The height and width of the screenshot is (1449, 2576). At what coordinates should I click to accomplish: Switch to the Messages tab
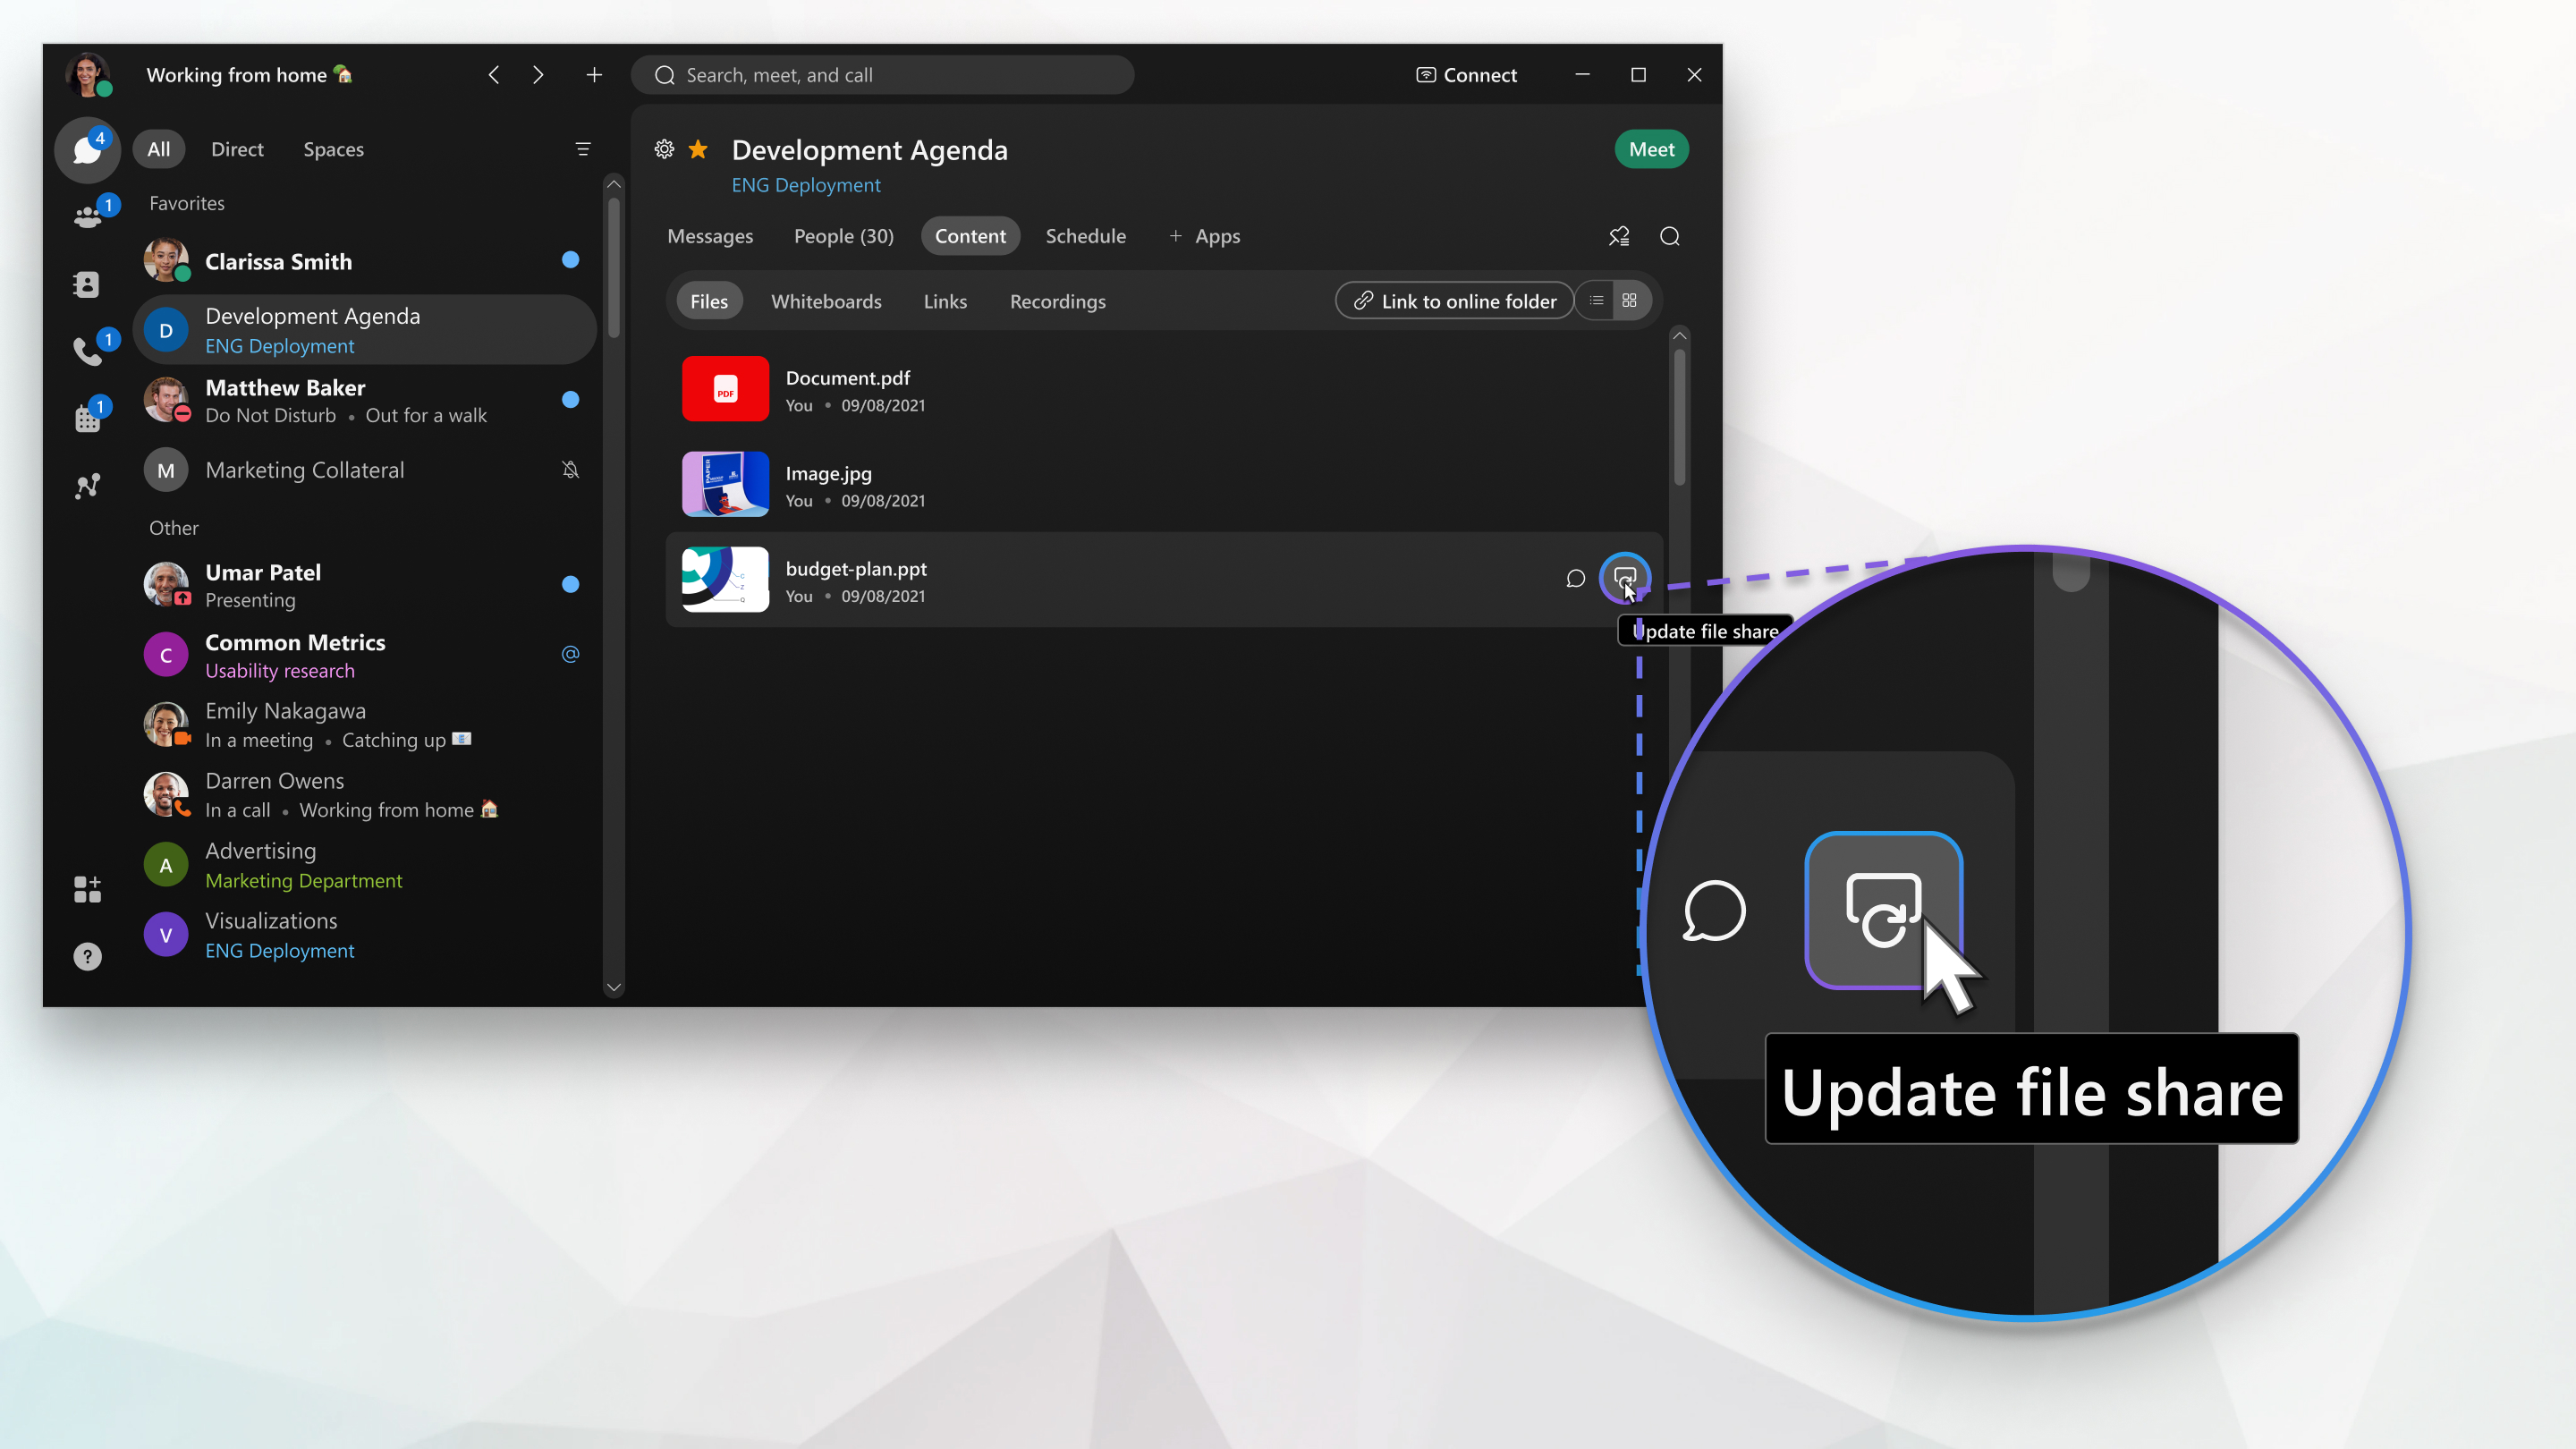point(709,235)
